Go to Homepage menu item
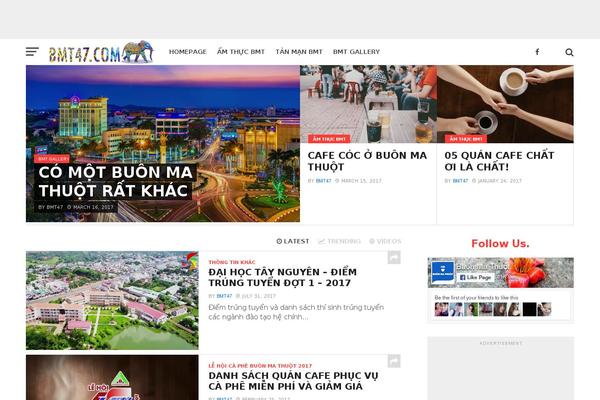The height and width of the screenshot is (400, 600). click(x=188, y=52)
